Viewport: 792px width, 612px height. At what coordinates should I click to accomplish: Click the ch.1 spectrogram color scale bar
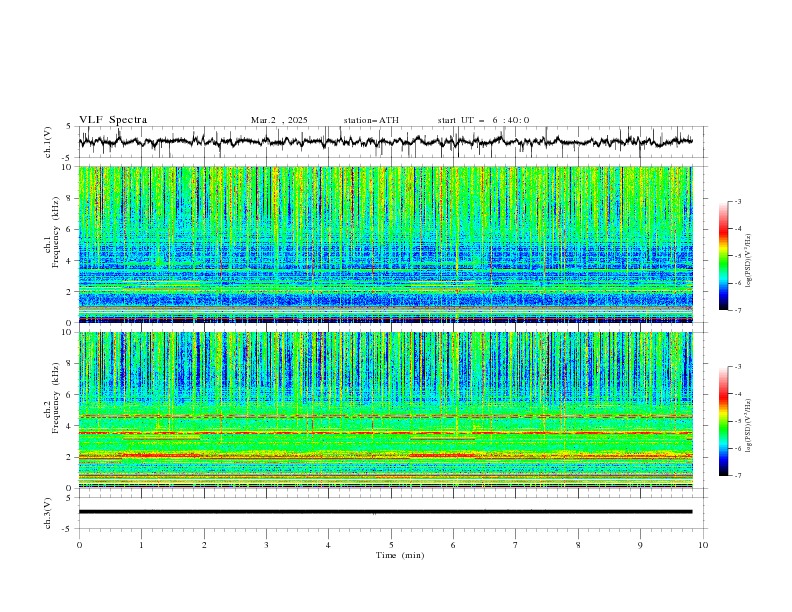point(724,256)
